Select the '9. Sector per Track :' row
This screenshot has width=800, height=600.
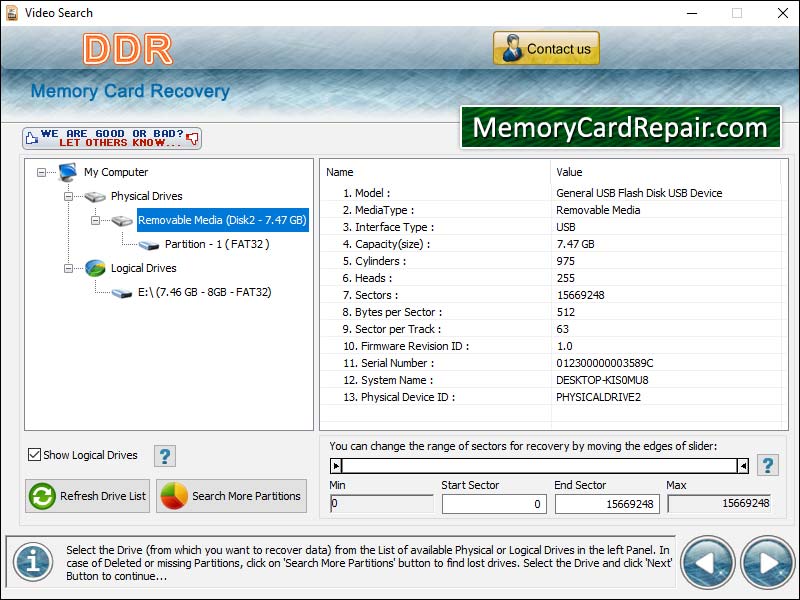point(551,329)
